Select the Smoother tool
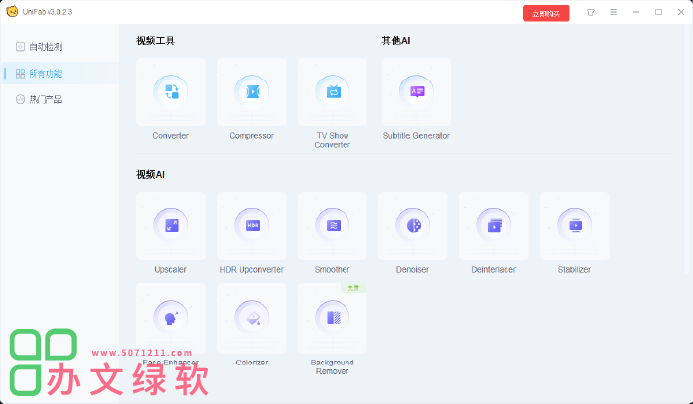Image resolution: width=693 pixels, height=404 pixels. coord(332,227)
